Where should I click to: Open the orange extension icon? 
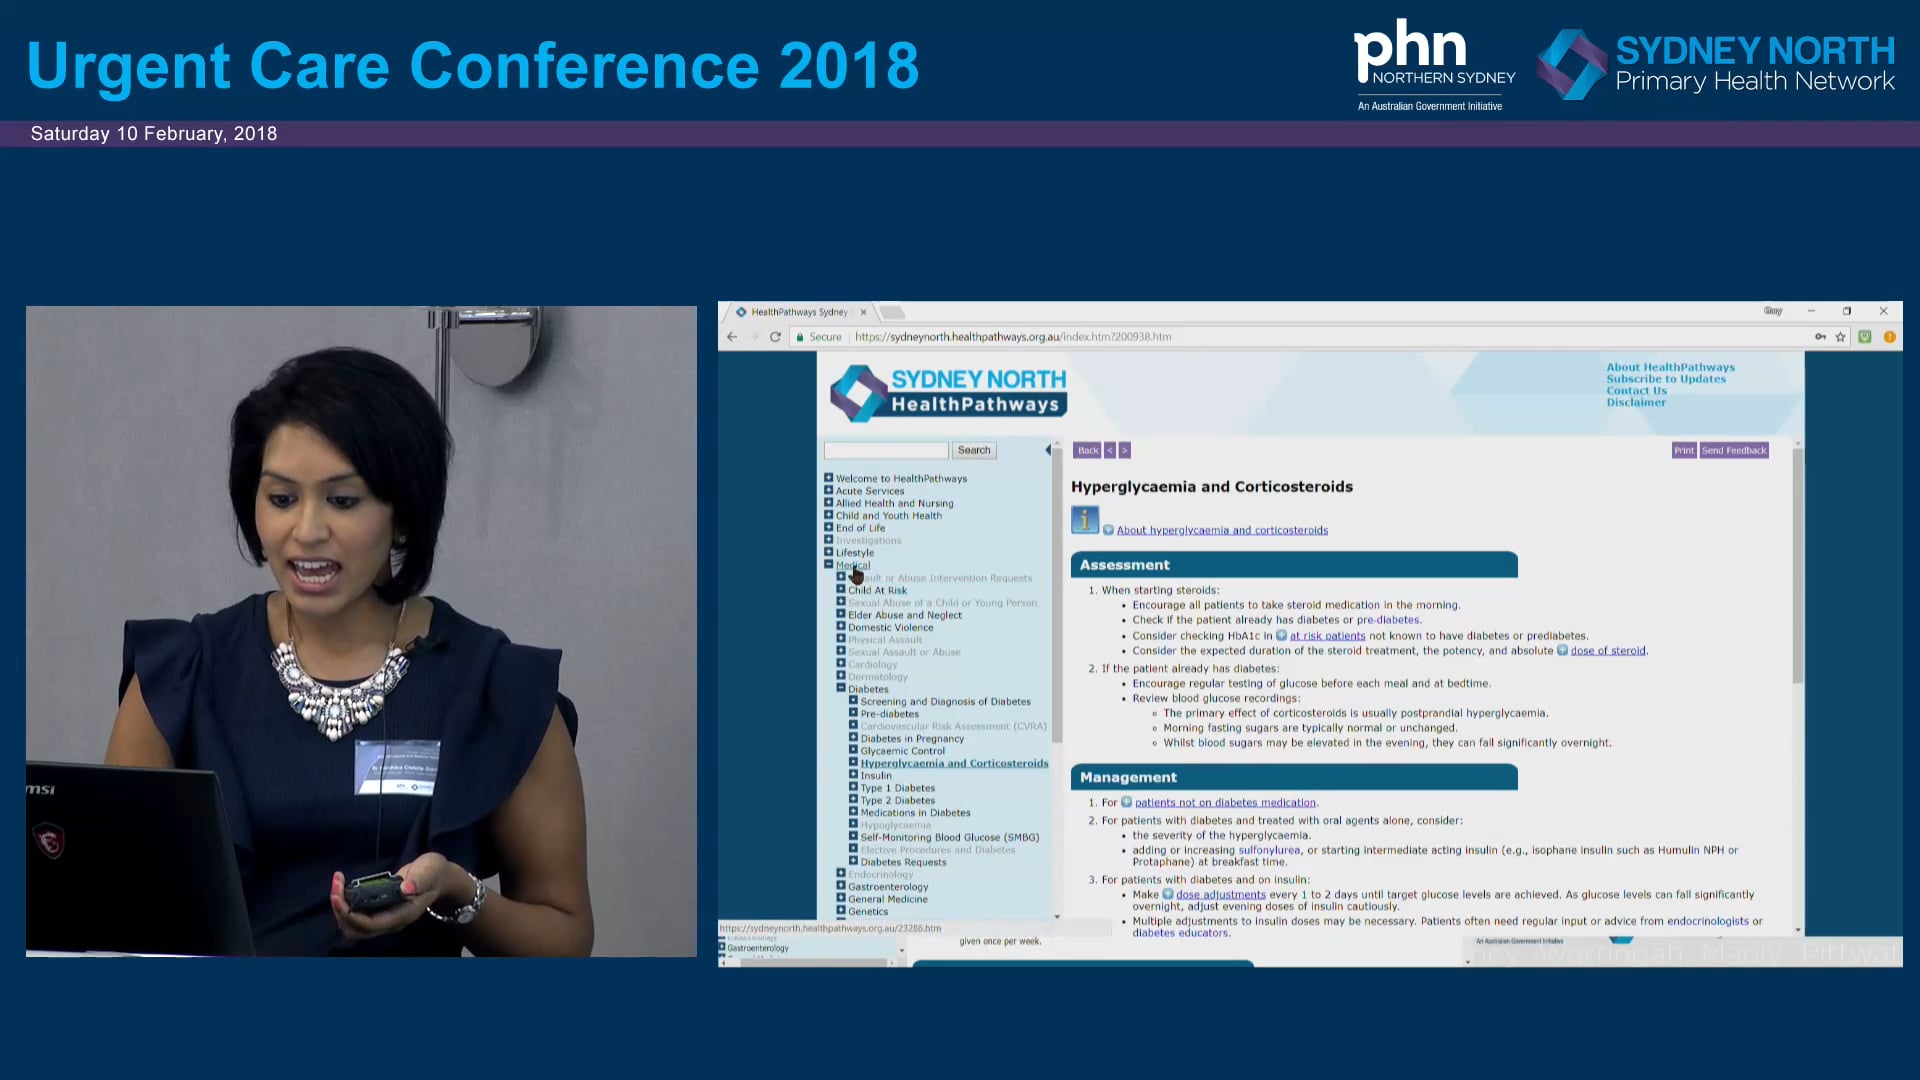tap(1890, 337)
